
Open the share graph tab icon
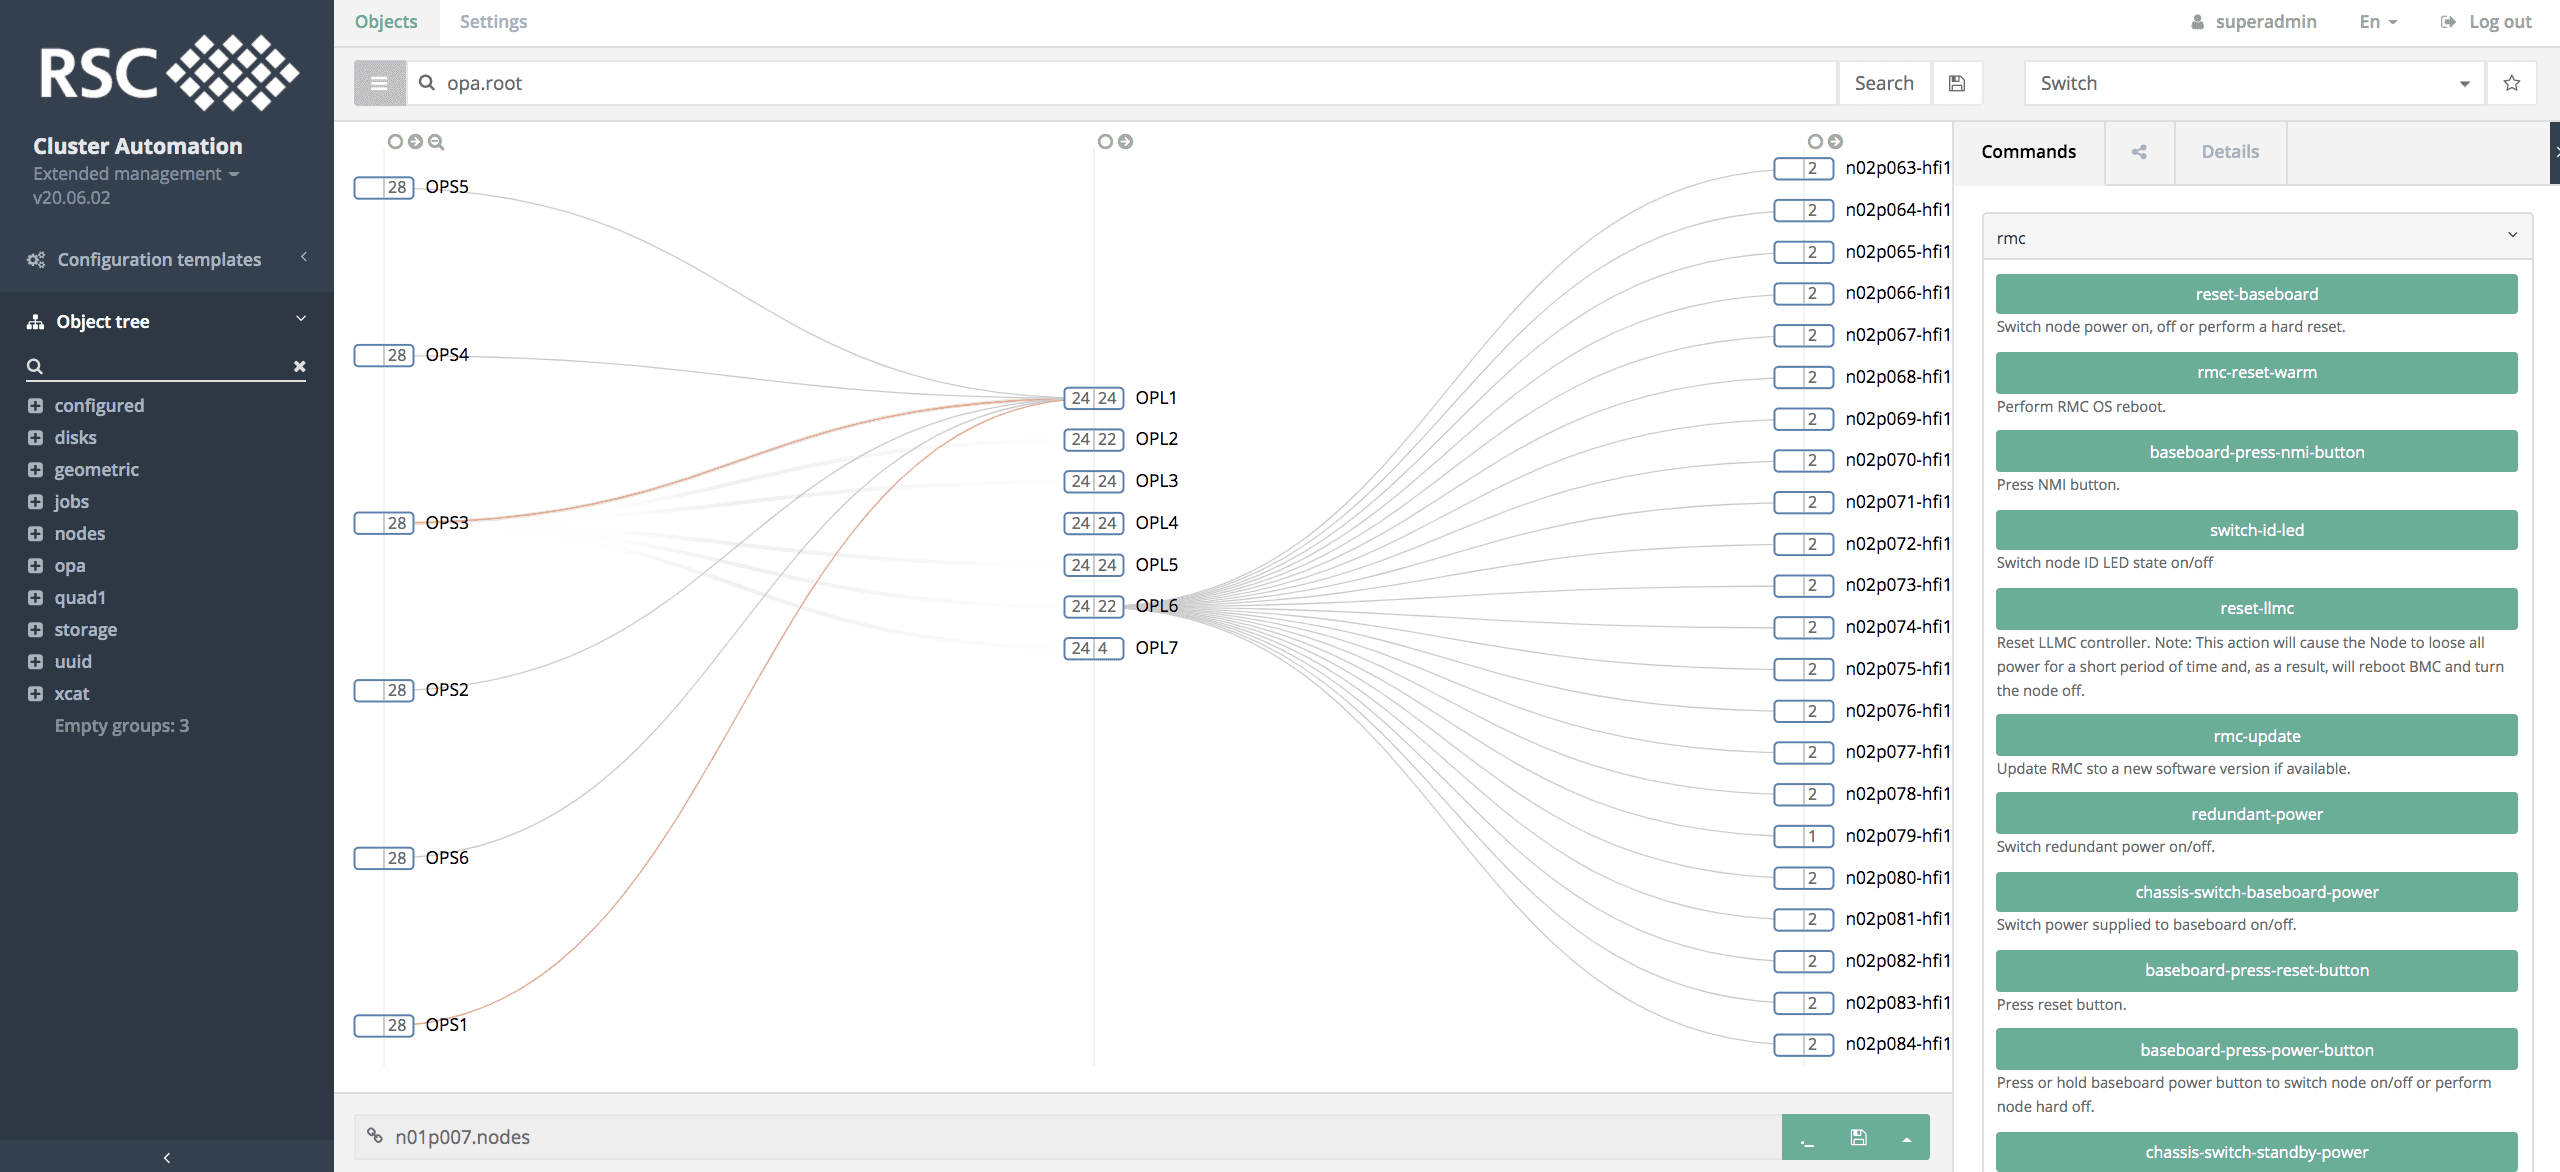click(x=2139, y=152)
